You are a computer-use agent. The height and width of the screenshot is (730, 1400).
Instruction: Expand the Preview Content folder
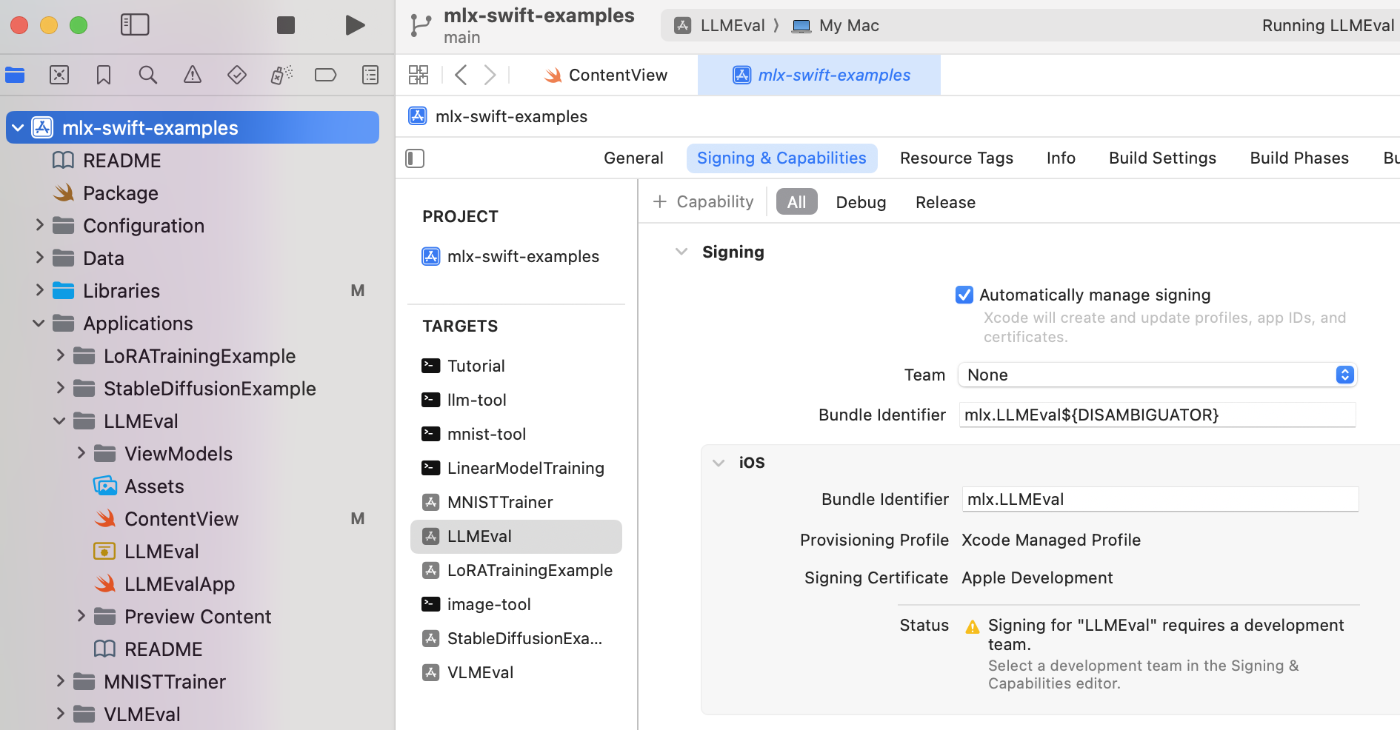82,616
